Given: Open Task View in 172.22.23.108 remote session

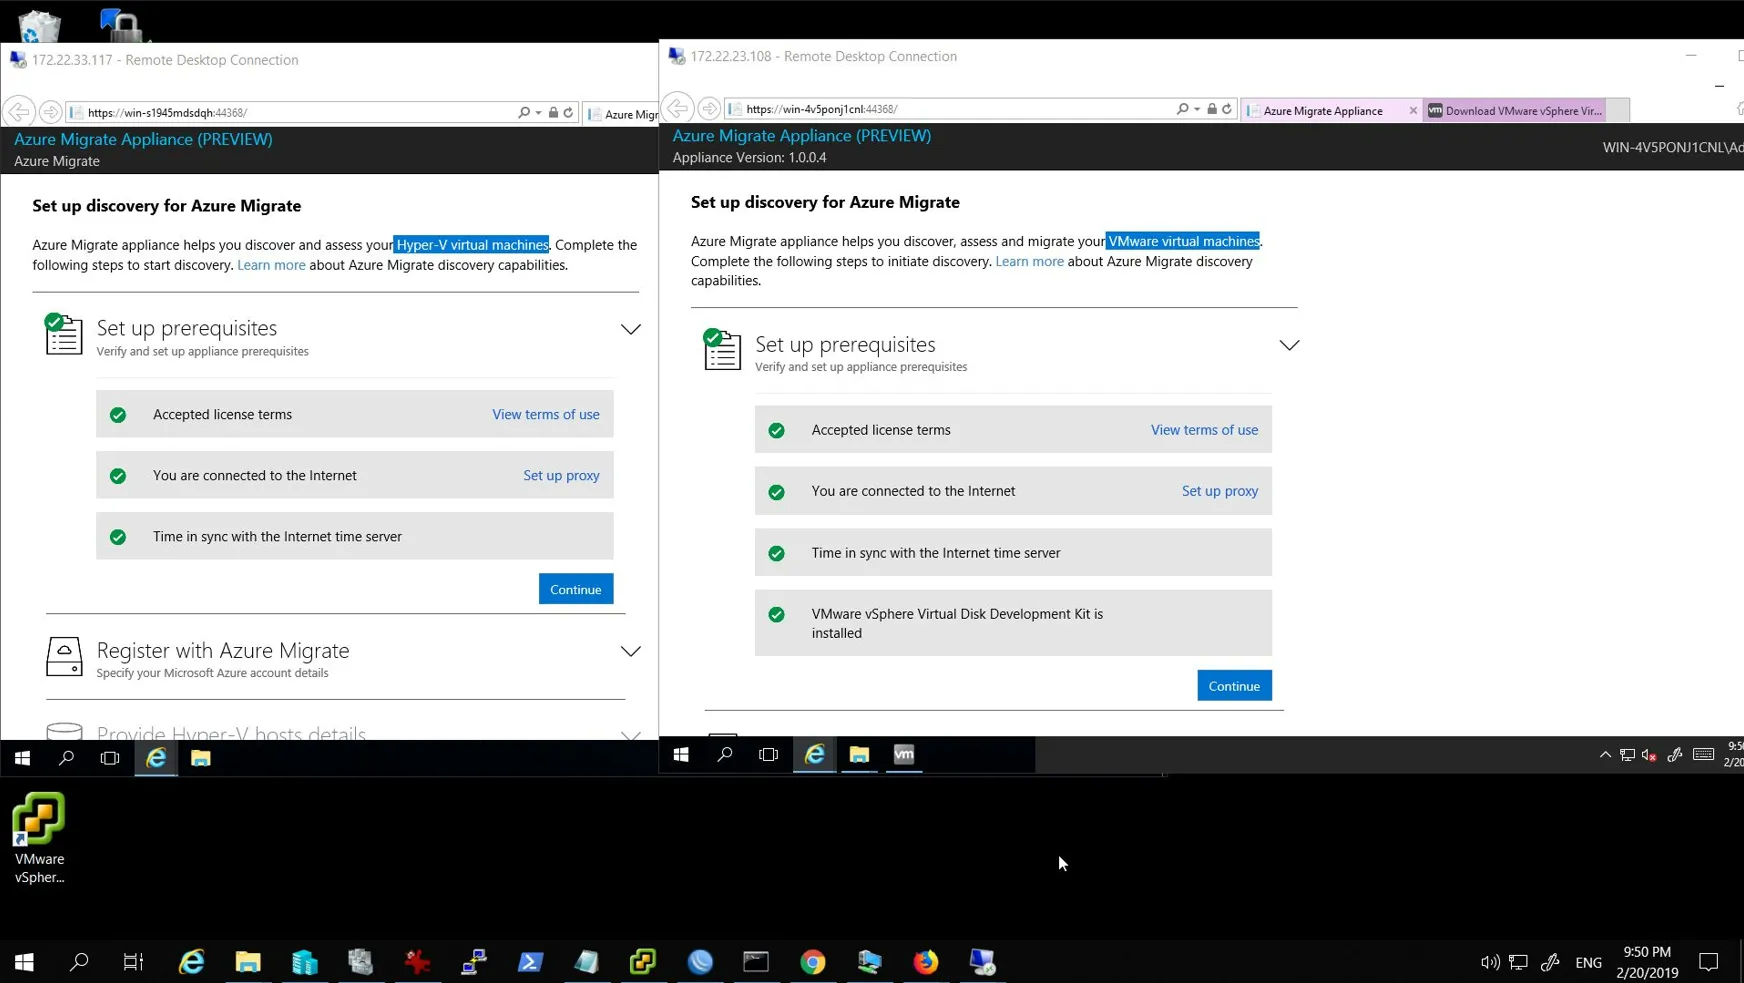Looking at the screenshot, I should click(769, 754).
